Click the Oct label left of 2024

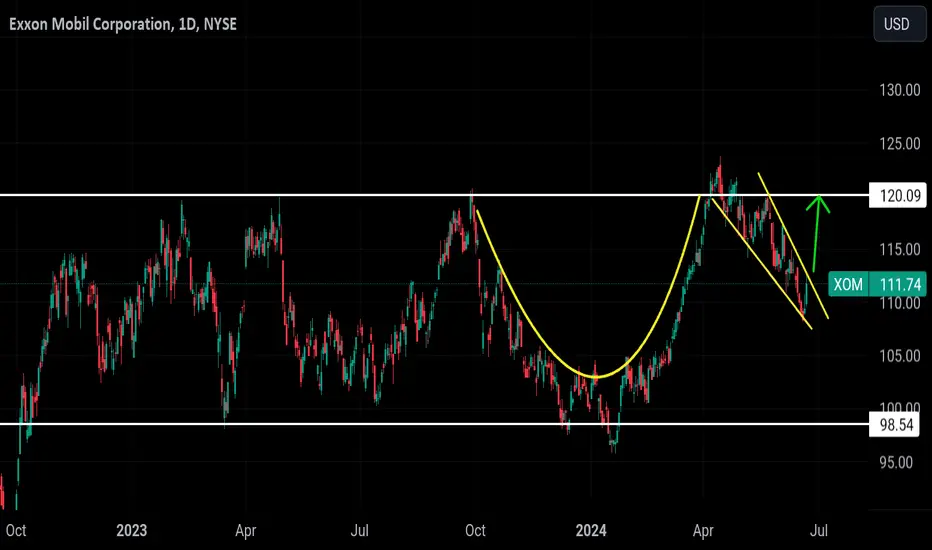475,530
